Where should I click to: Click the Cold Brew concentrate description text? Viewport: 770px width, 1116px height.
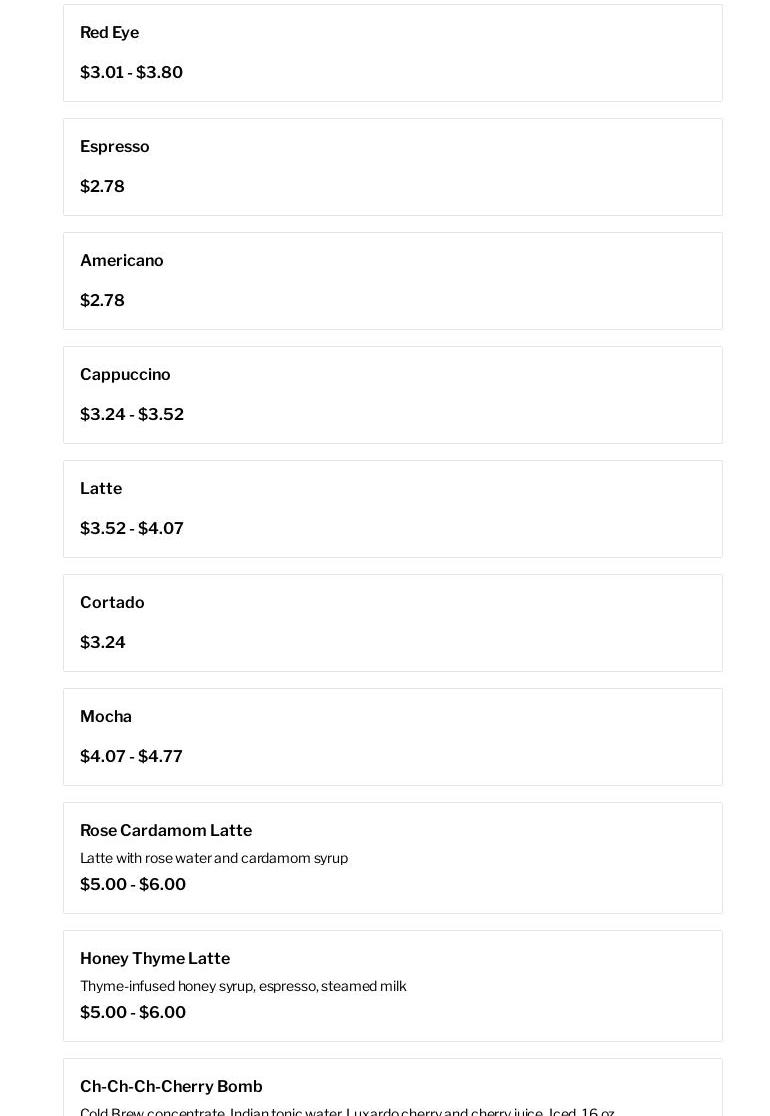347,1111
